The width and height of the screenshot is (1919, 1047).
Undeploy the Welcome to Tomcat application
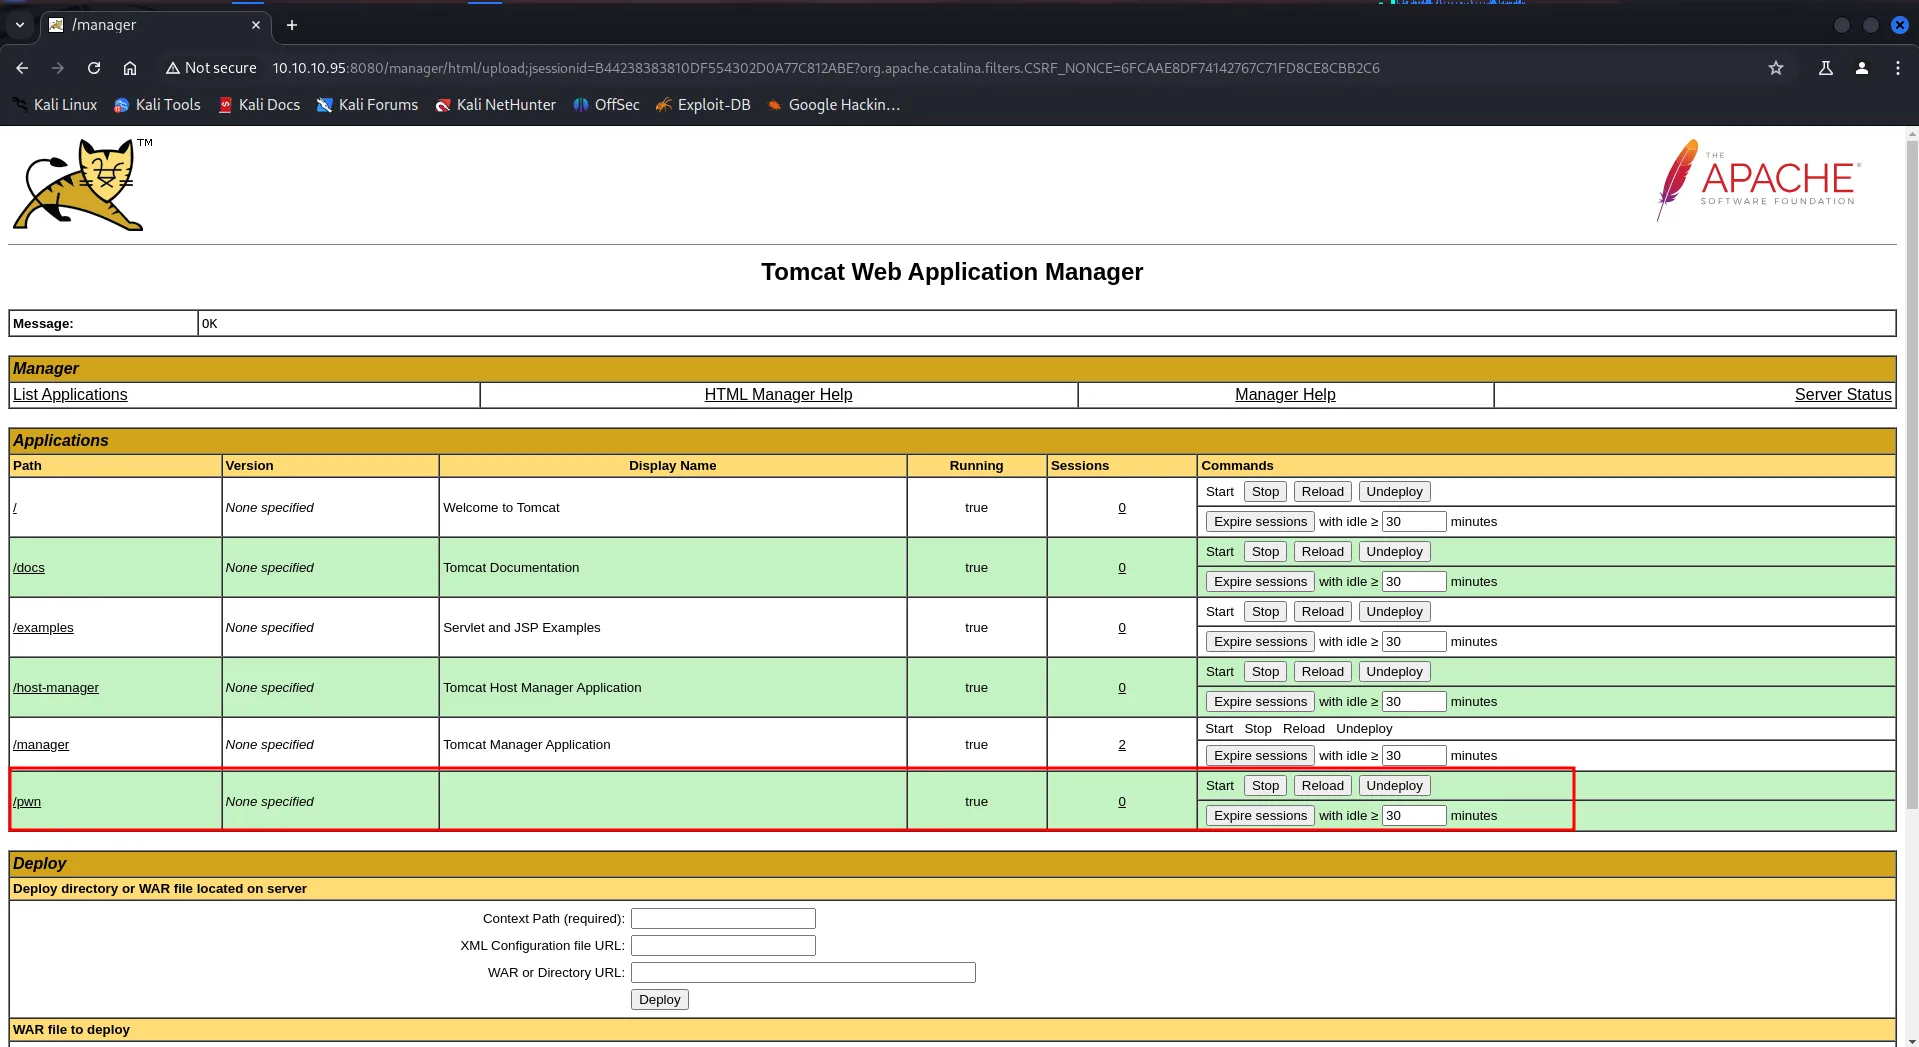[x=1394, y=492]
